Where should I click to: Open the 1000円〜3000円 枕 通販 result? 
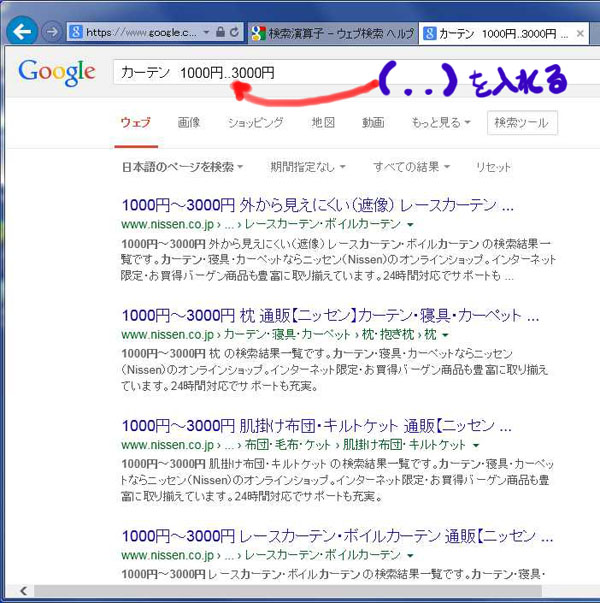tap(330, 316)
